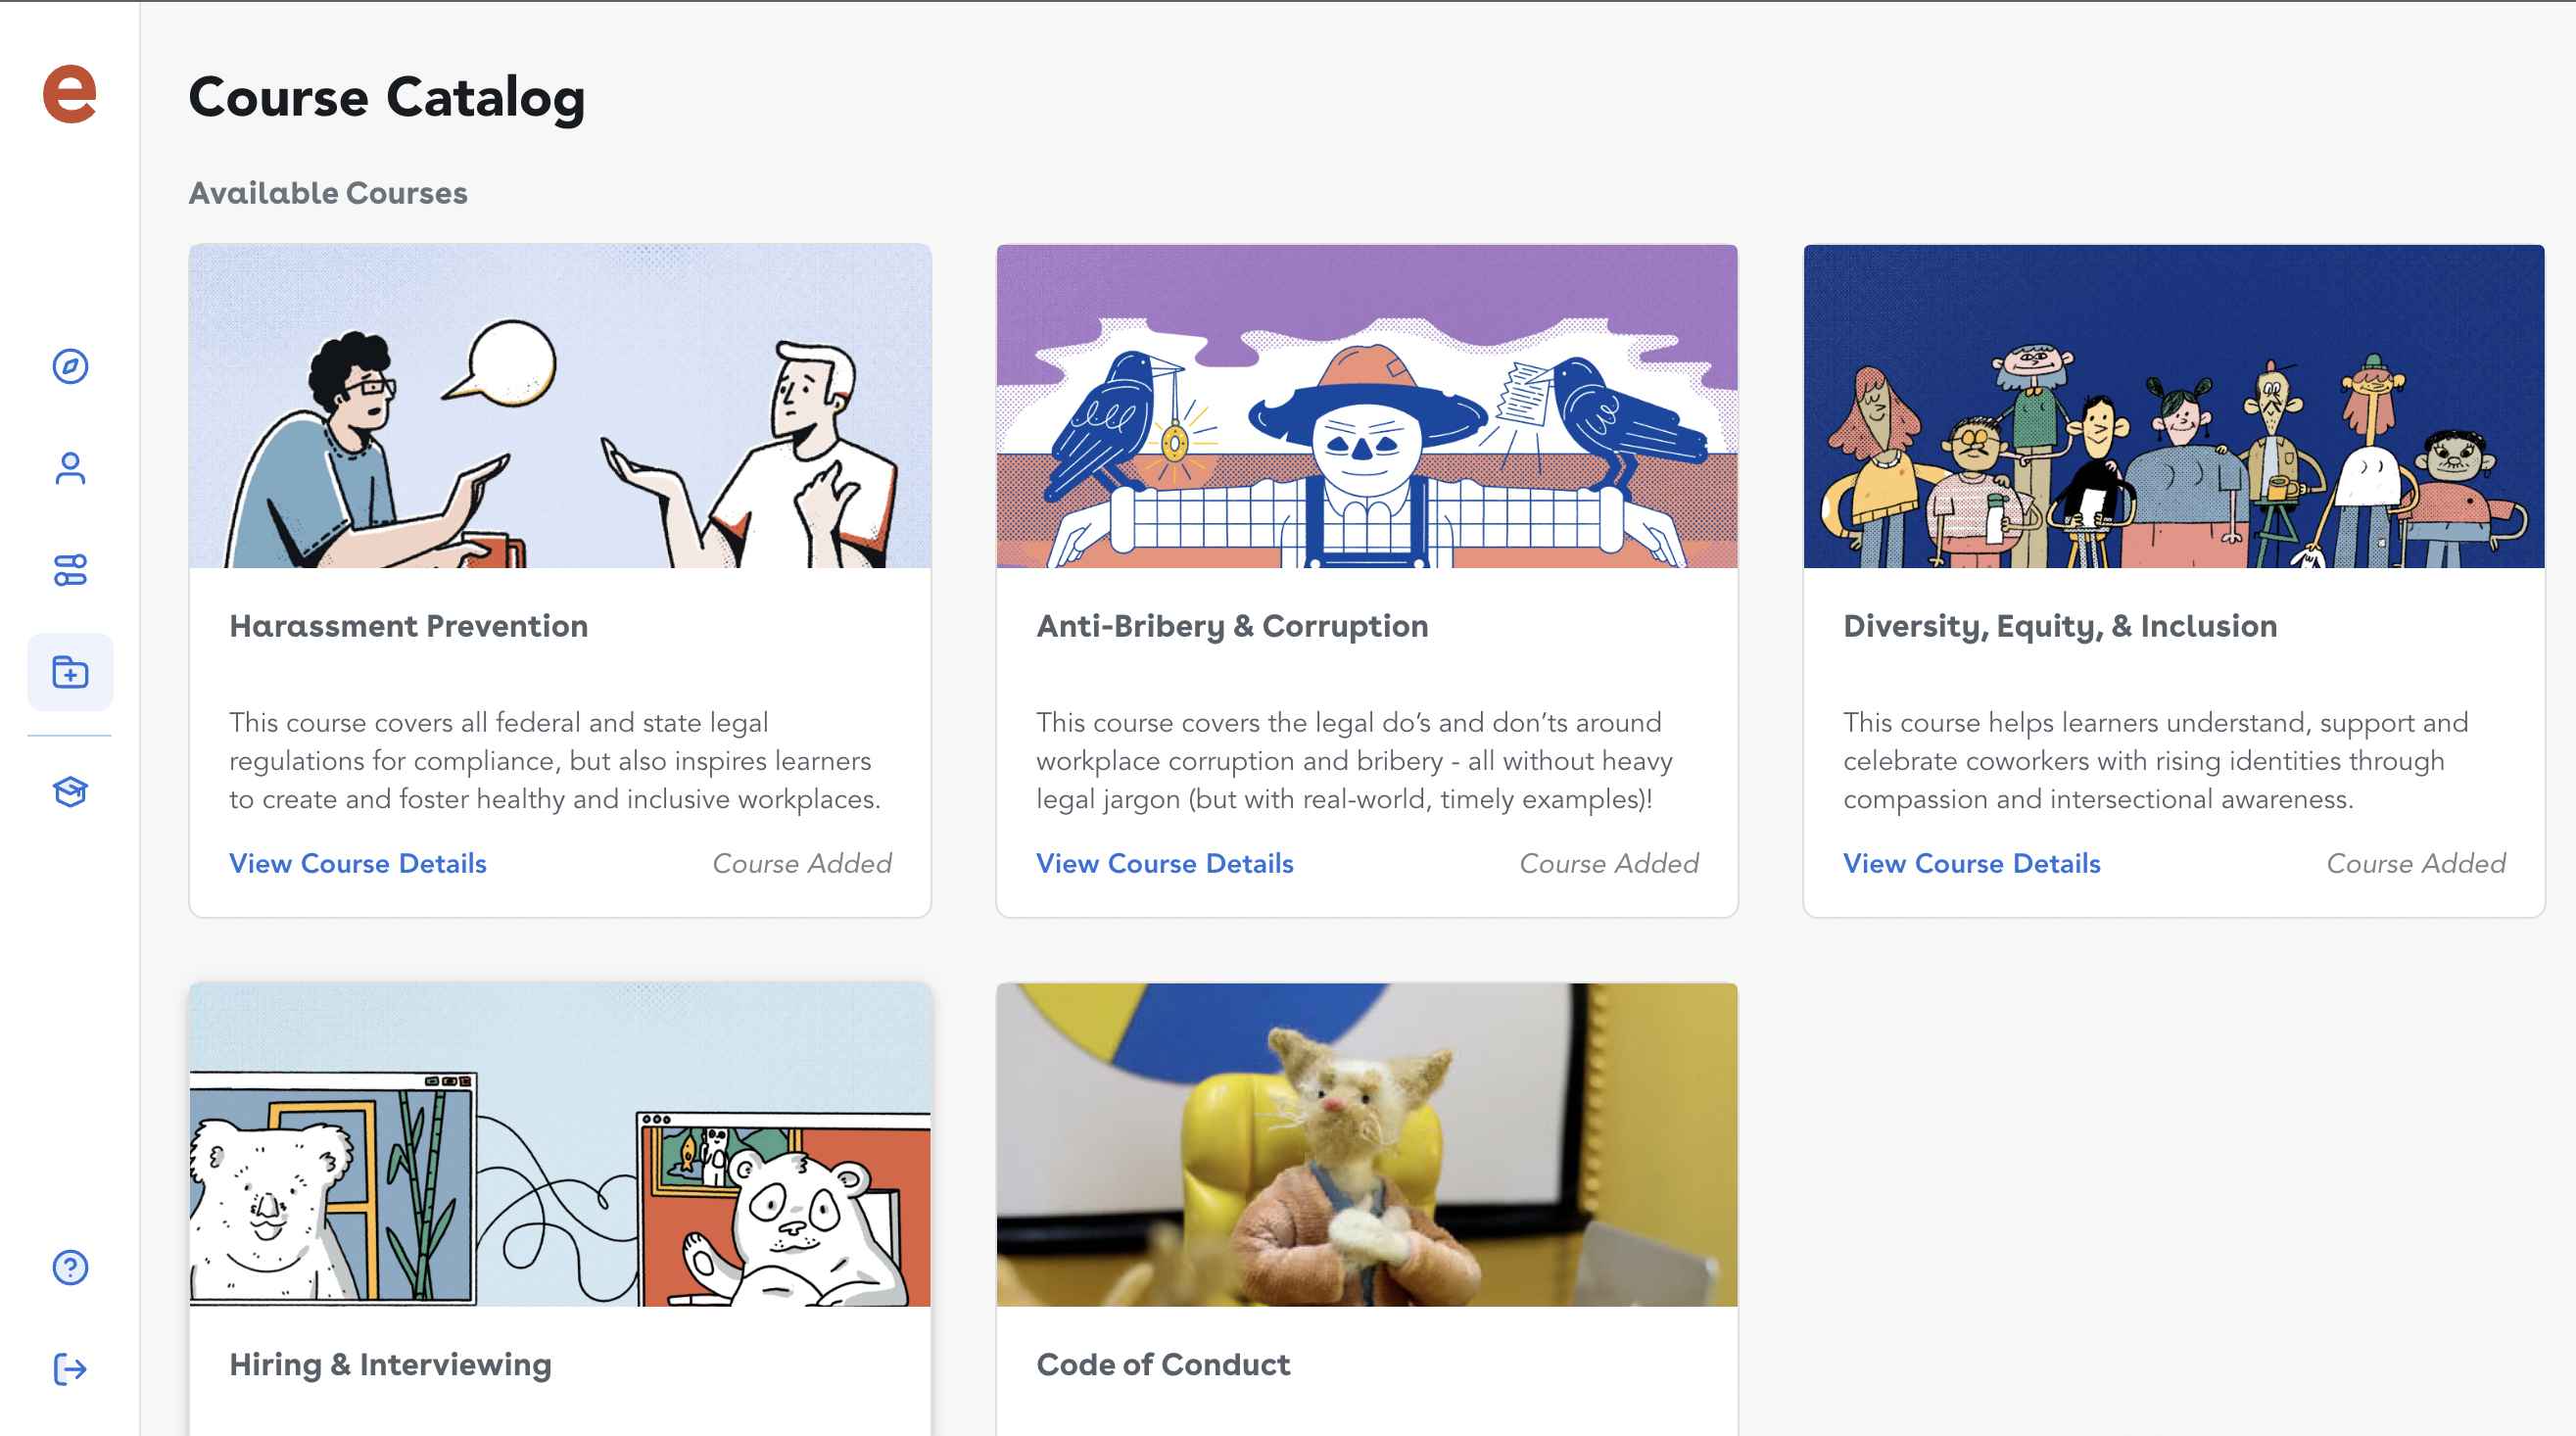Screen dimensions: 2576x1436
Task: Click the Code of Conduct cat image
Action: pos(1367,1145)
